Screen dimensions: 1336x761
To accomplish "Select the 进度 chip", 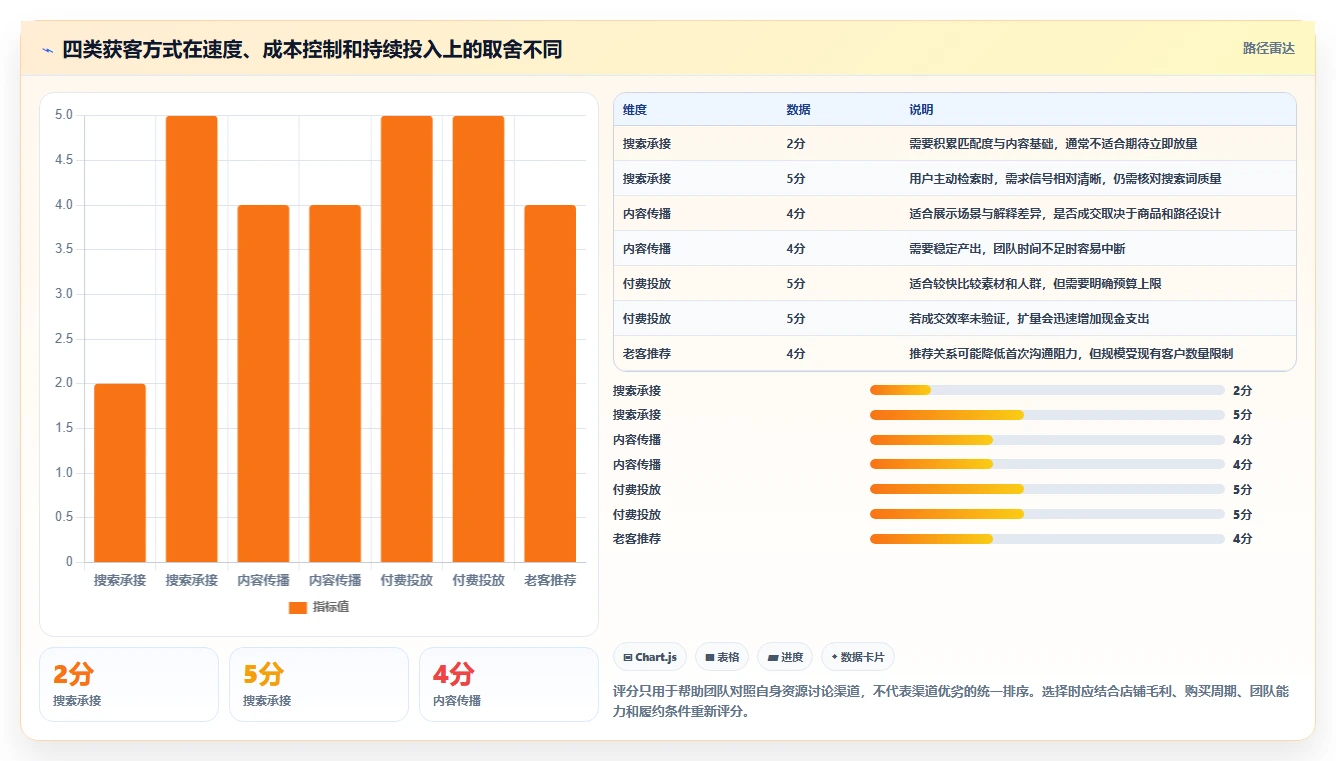I will [785, 657].
